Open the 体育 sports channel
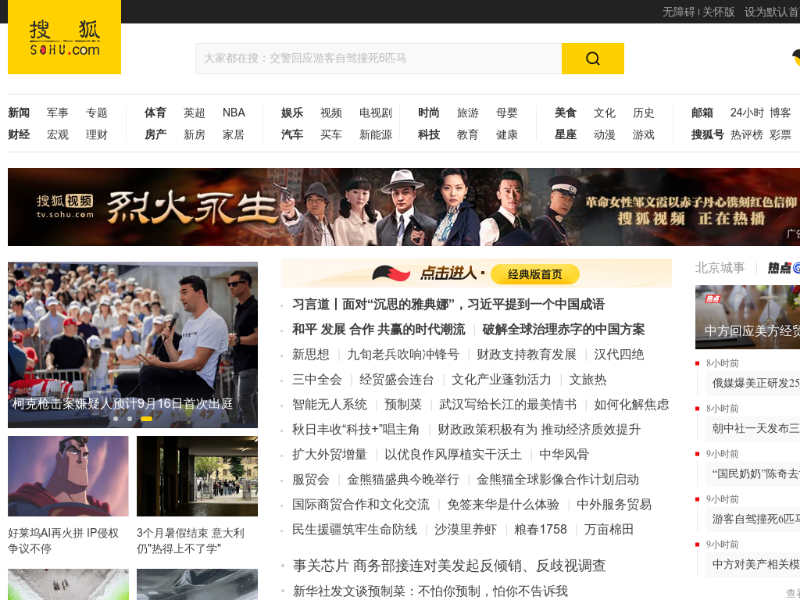The width and height of the screenshot is (800, 600). pos(155,113)
